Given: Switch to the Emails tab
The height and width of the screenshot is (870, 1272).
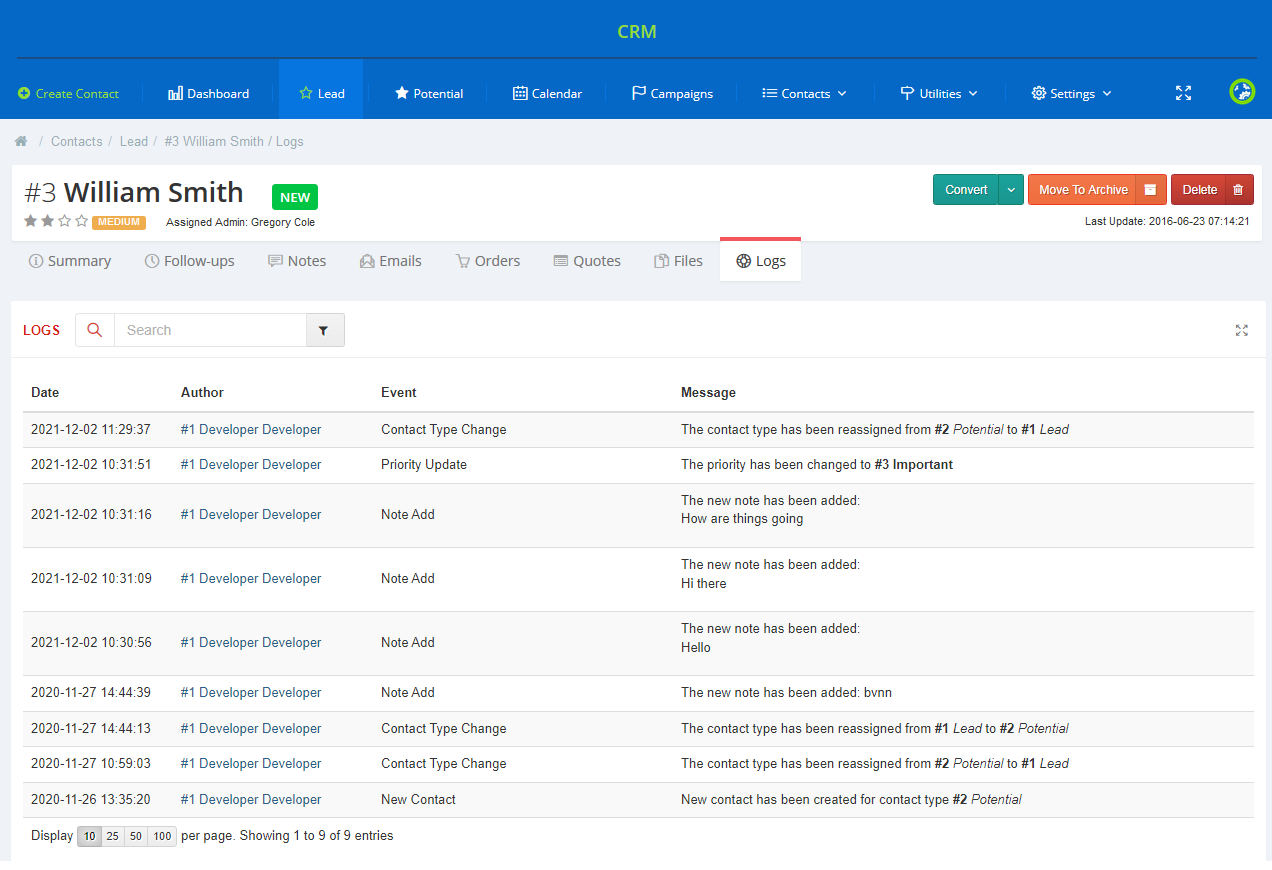Looking at the screenshot, I should tap(390, 261).
